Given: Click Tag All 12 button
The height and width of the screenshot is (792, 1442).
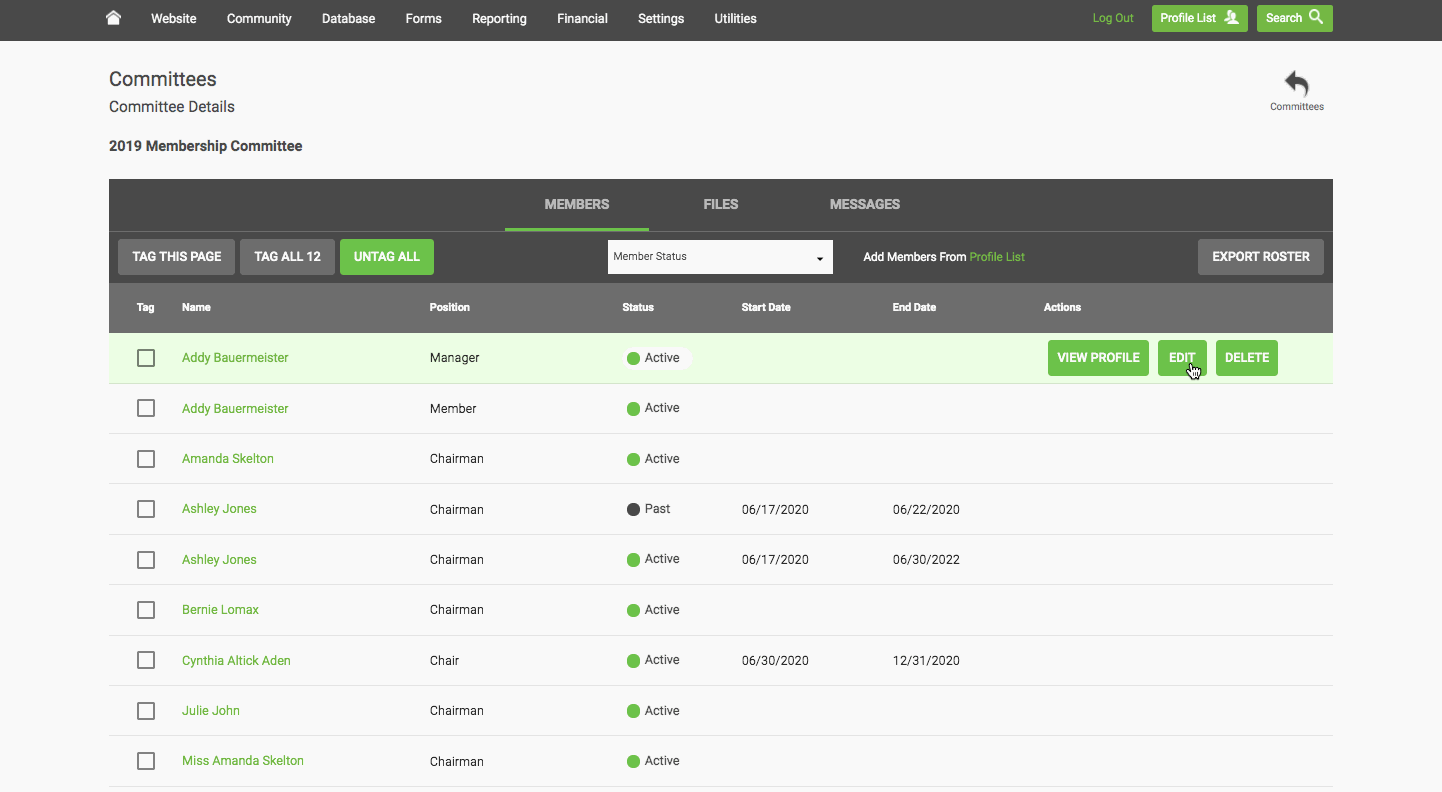Looking at the screenshot, I should (288, 257).
